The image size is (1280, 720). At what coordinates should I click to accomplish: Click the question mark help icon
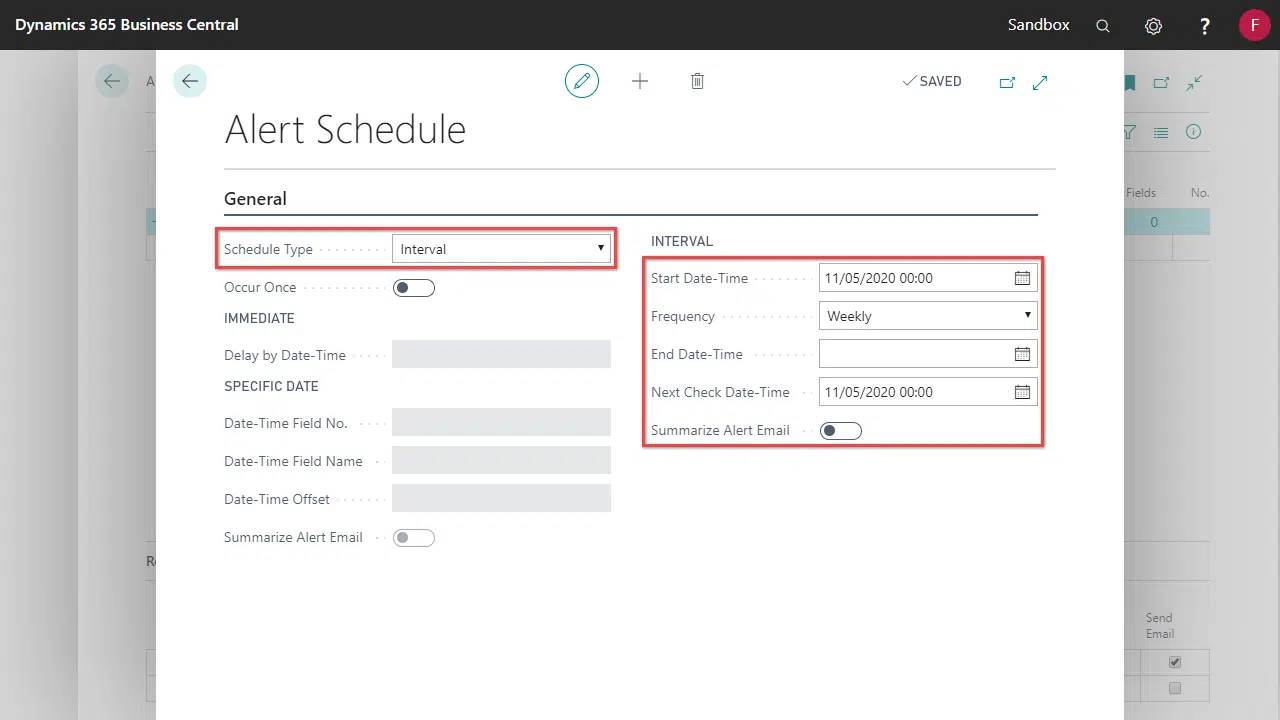[x=1205, y=26]
